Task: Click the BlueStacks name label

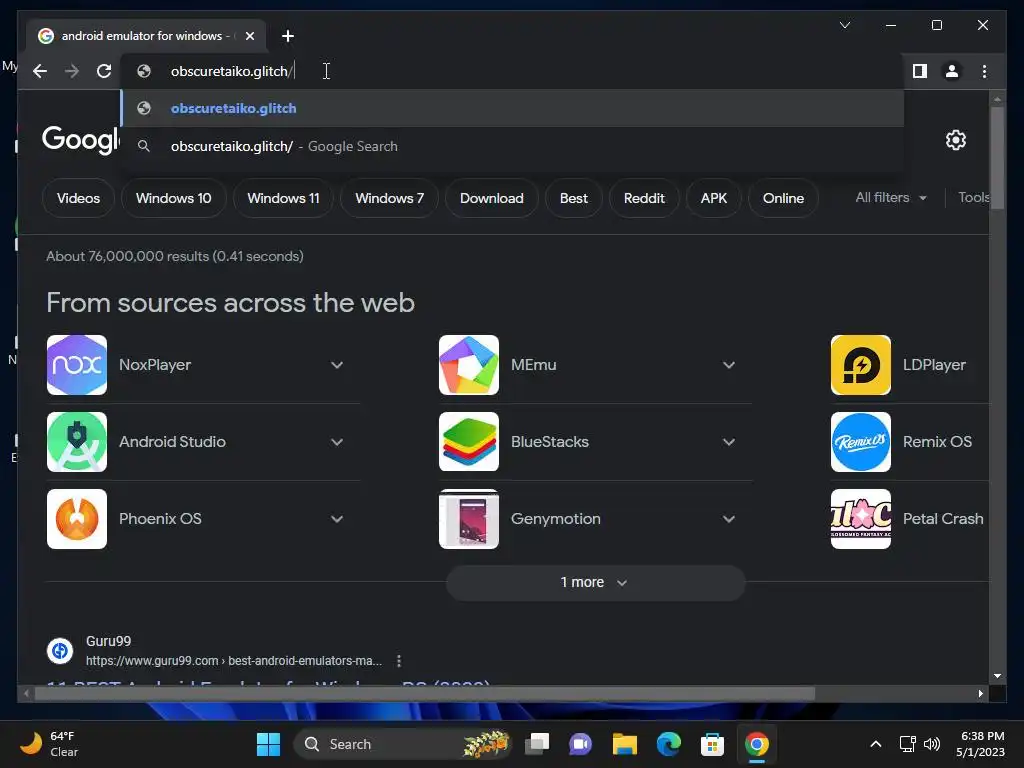Action: click(550, 442)
